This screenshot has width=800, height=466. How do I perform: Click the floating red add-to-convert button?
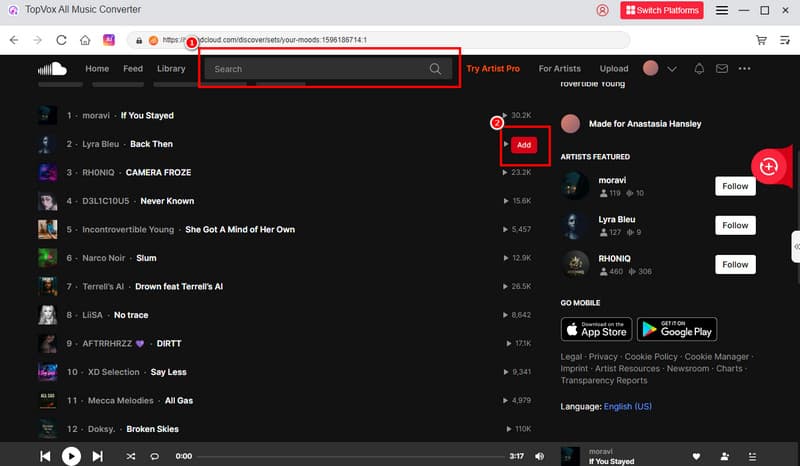point(768,166)
